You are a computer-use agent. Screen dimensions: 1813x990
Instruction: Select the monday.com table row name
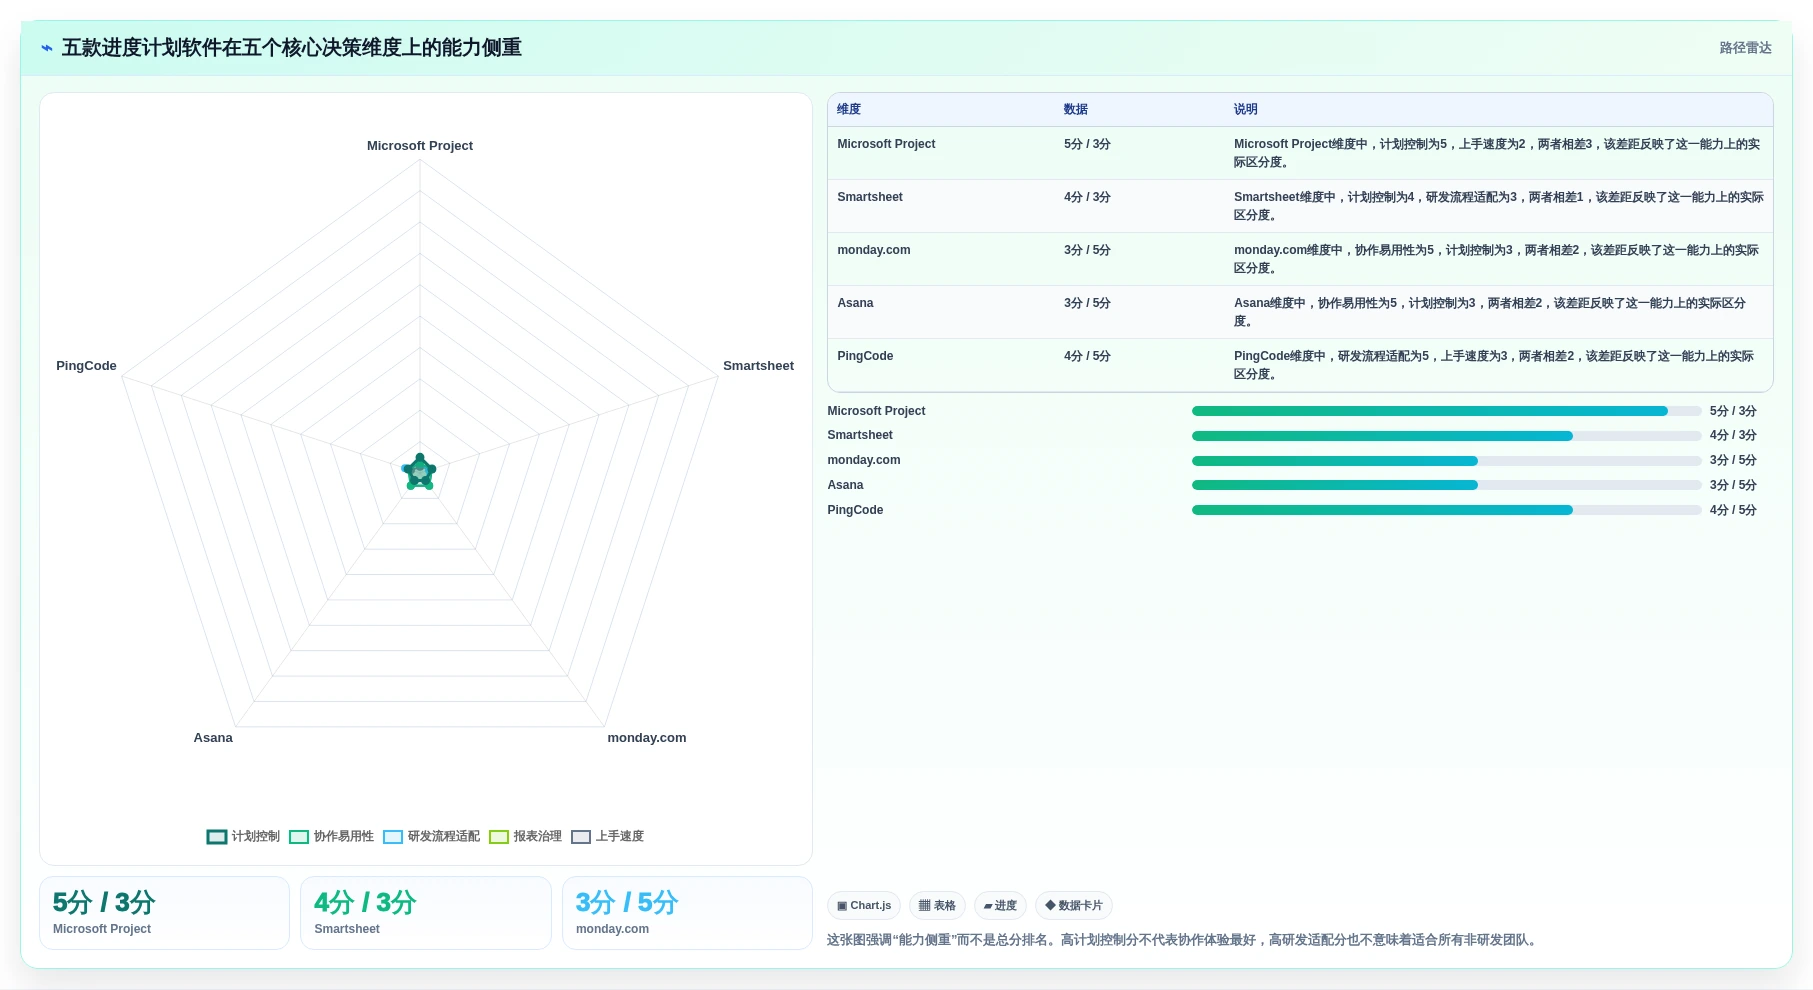pos(874,250)
